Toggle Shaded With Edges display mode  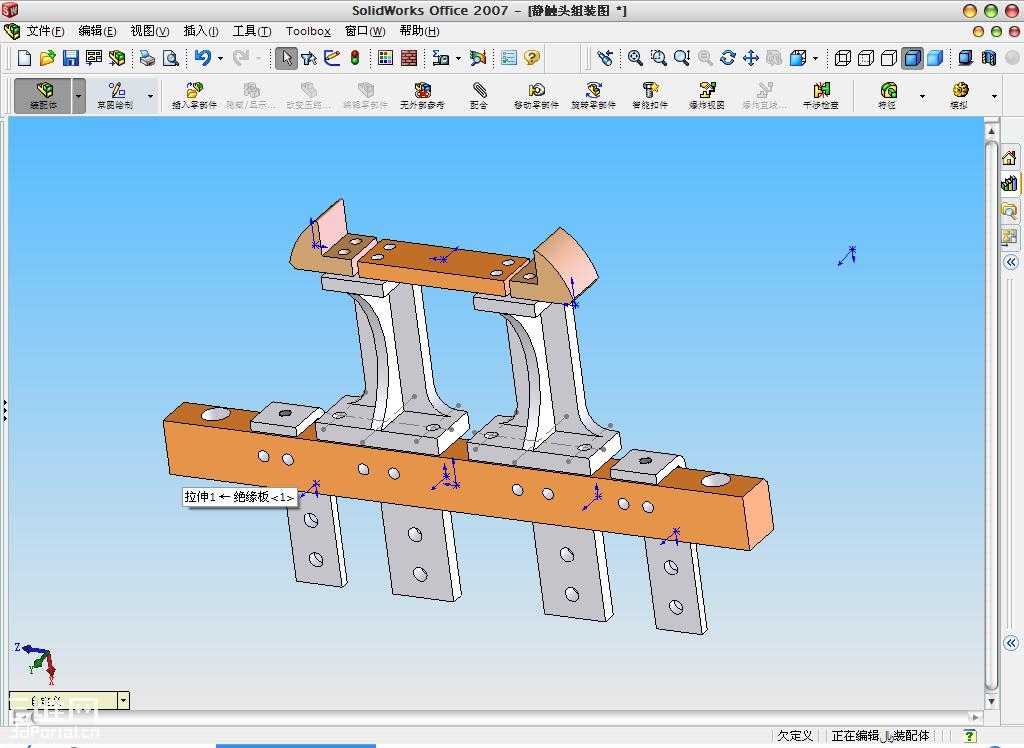pos(913,58)
